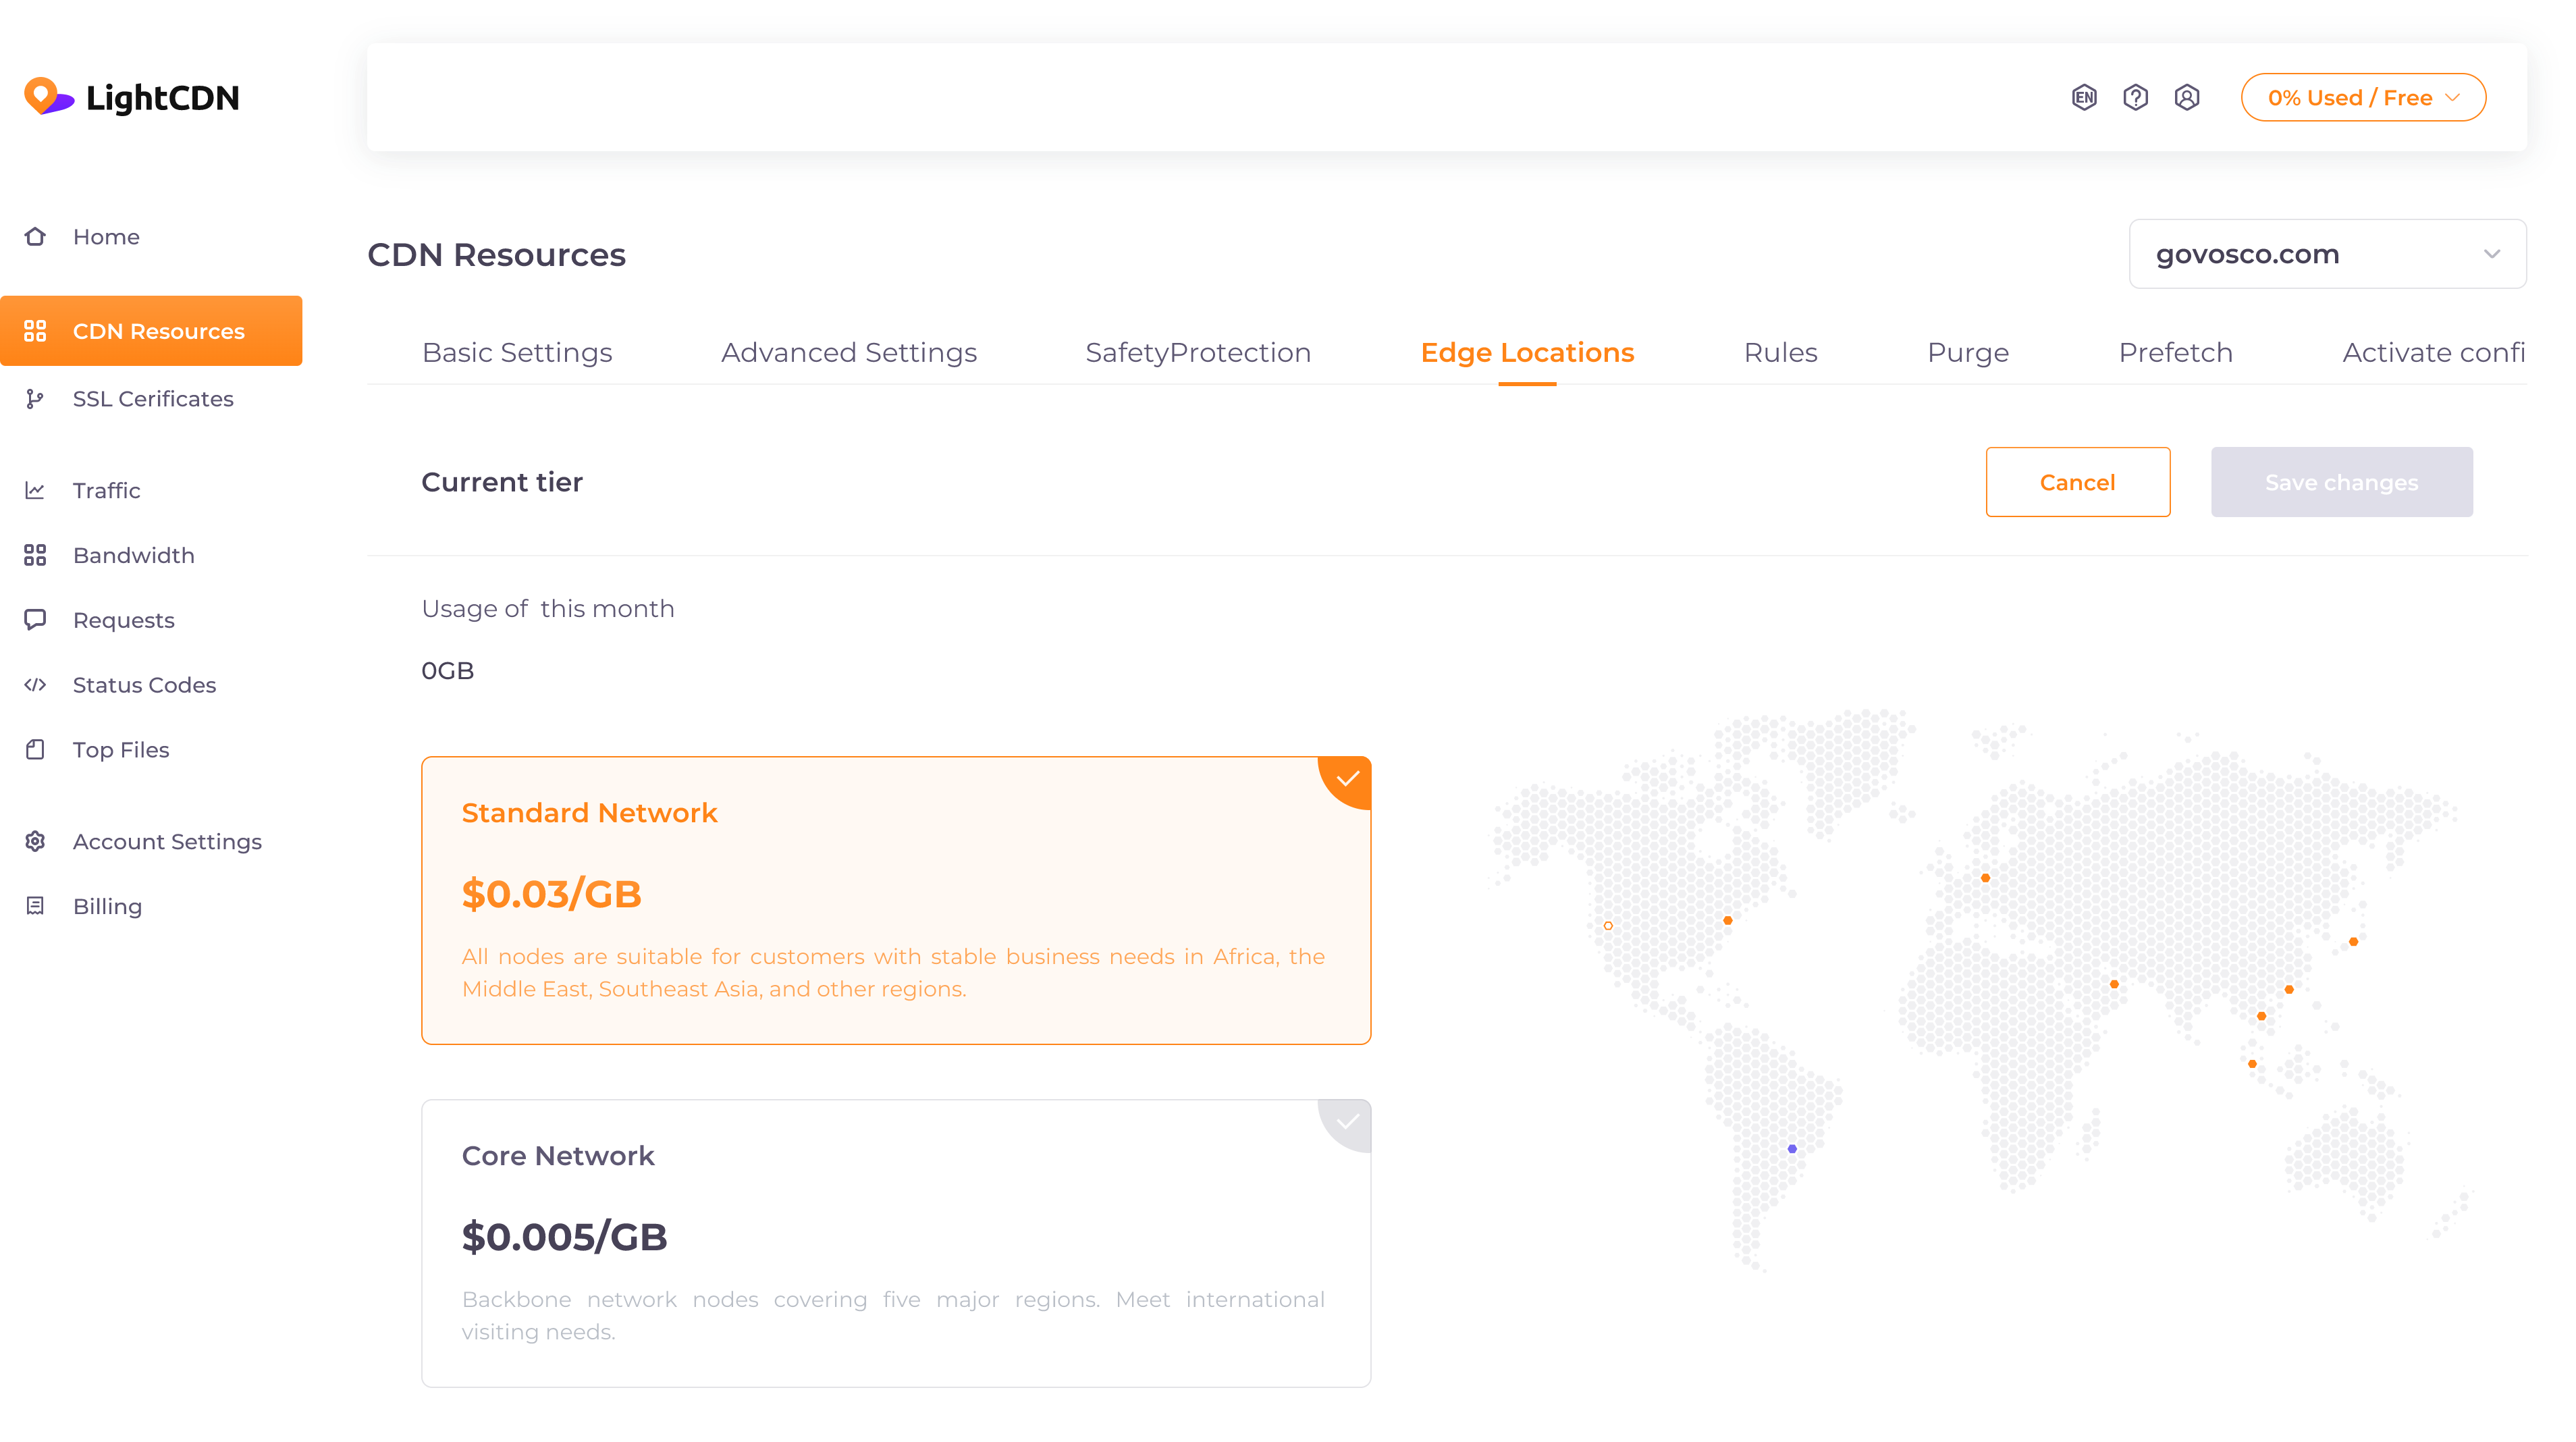Expand the 0% Used / Free dropdown
Image resolution: width=2576 pixels, height=1442 pixels.
tap(2363, 97)
